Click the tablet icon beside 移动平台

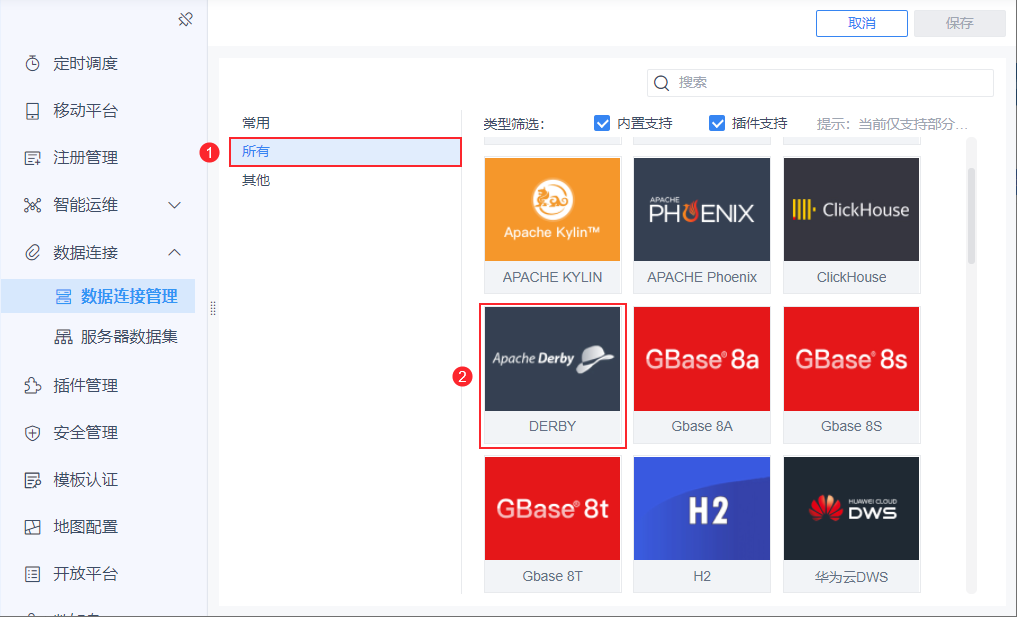32,111
